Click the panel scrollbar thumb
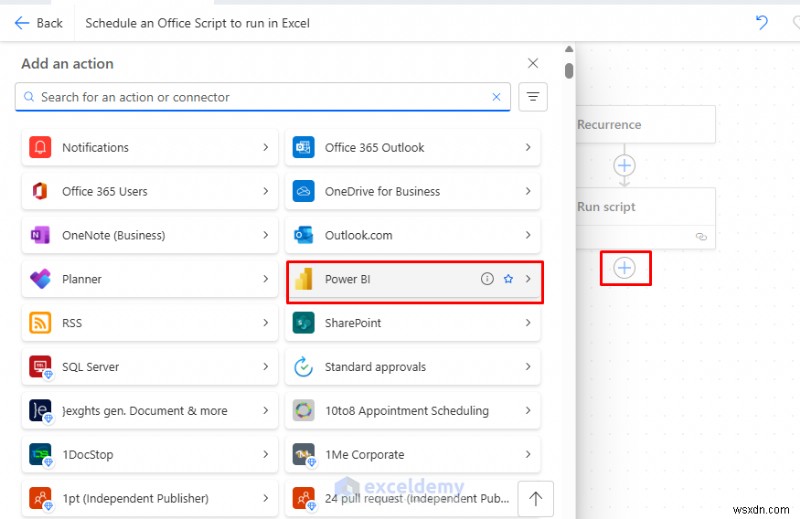The image size is (800, 519). [569, 71]
